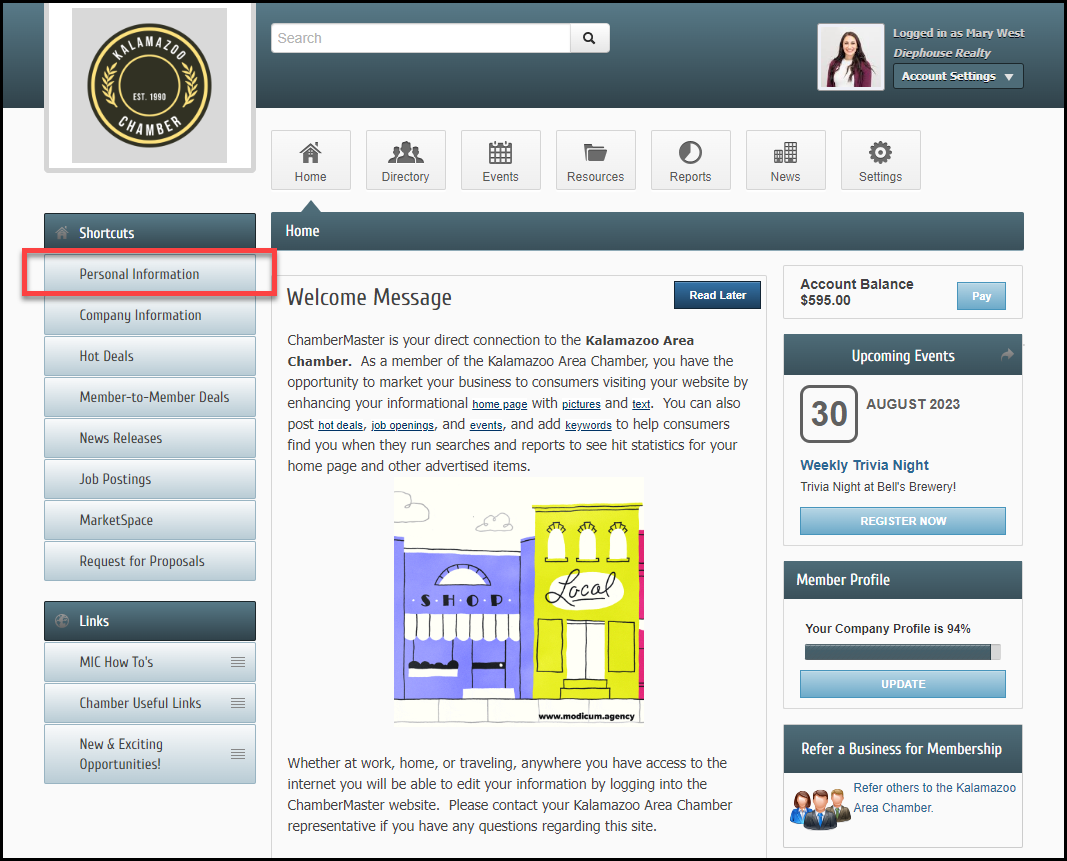The image size is (1067, 861).
Task: Click the New & Exciting Opportunities list icon
Action: coord(237,754)
